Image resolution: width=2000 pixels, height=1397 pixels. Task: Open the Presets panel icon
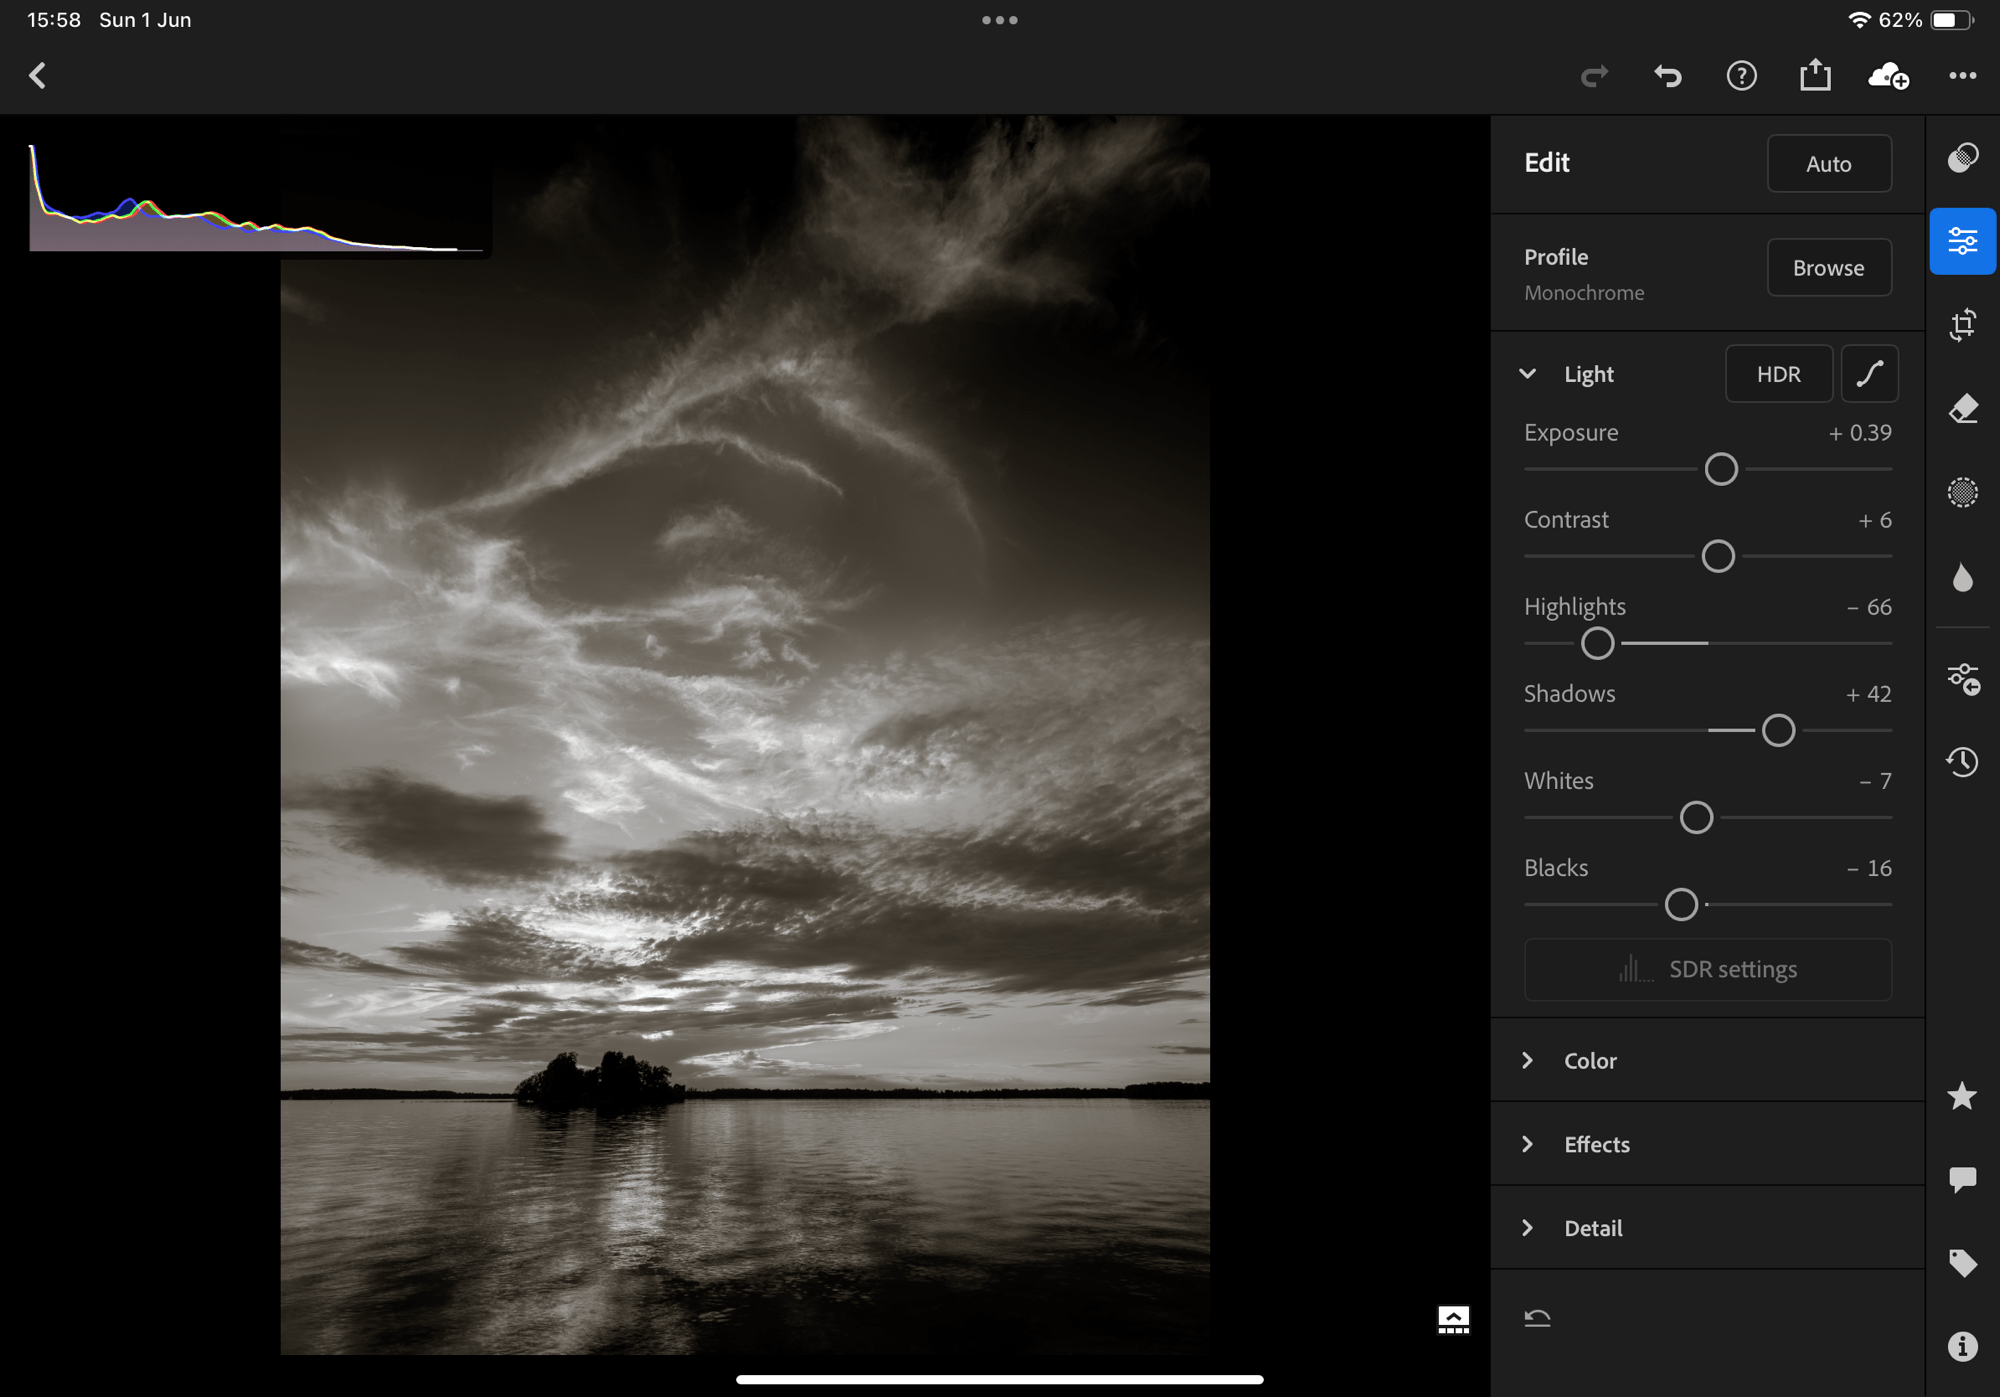1962,158
